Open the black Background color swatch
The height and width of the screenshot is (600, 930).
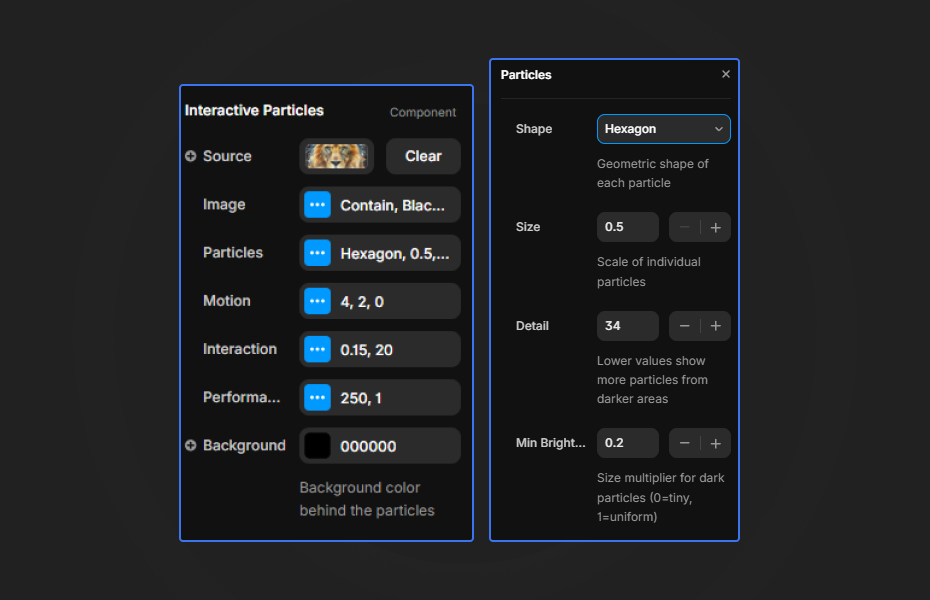316,445
